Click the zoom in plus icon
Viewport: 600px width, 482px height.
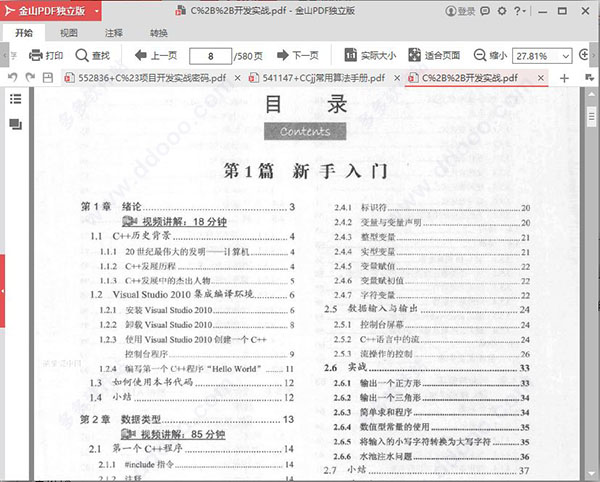click(584, 55)
